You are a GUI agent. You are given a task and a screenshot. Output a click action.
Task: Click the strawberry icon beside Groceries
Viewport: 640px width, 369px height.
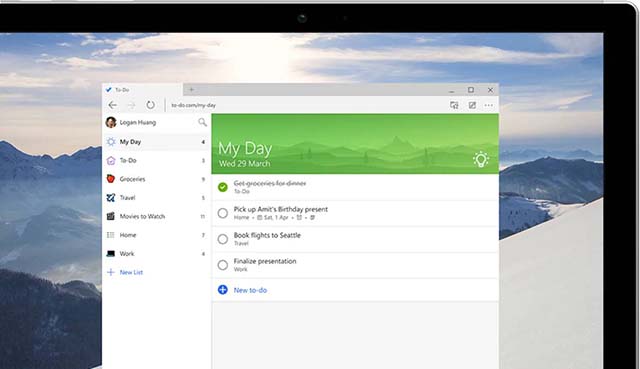point(111,179)
